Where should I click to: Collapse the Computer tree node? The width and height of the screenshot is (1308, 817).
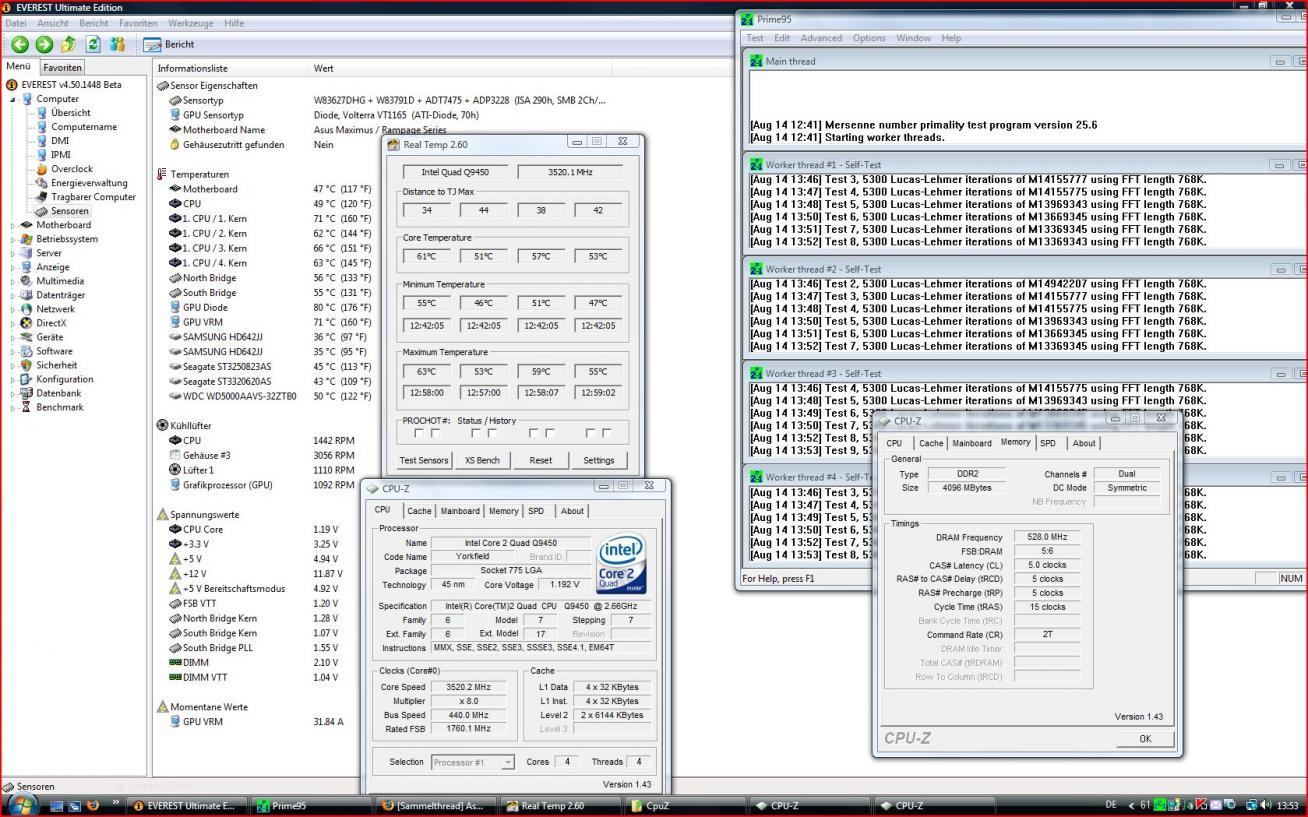(13, 99)
